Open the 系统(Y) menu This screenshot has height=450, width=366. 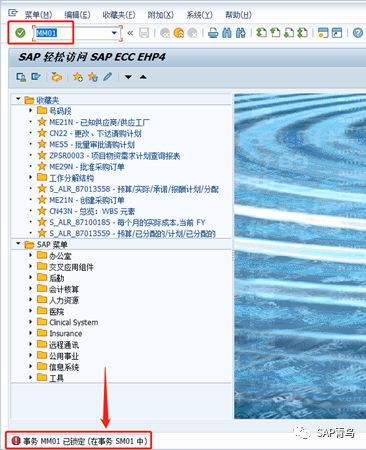[x=199, y=15]
